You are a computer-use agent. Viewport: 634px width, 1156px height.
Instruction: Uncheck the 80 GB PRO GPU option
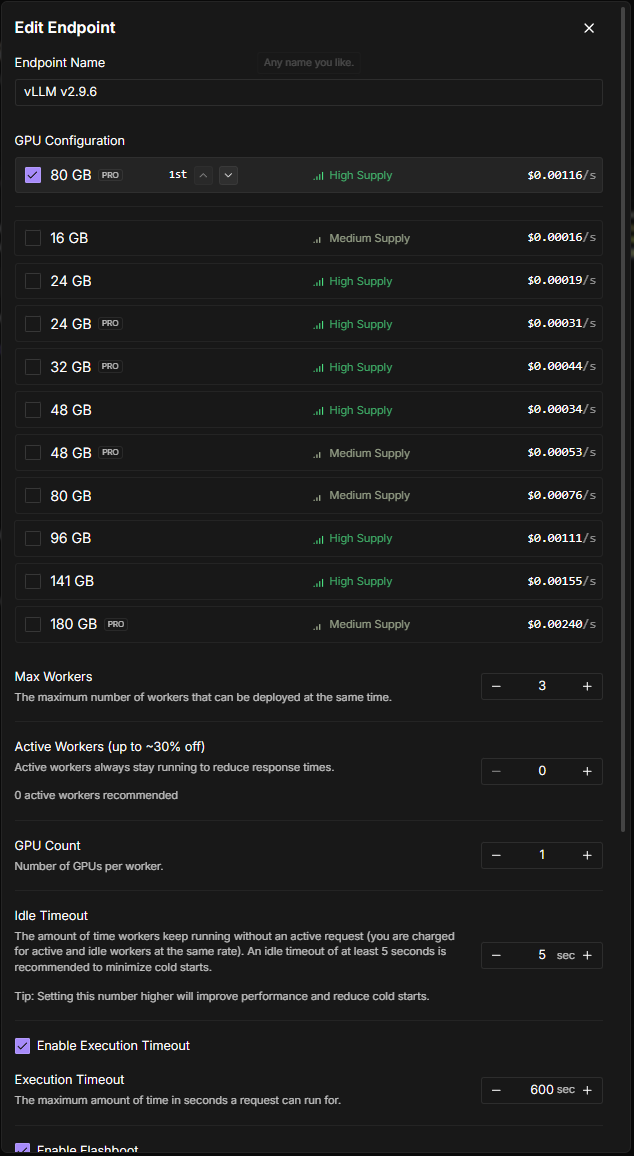33,175
